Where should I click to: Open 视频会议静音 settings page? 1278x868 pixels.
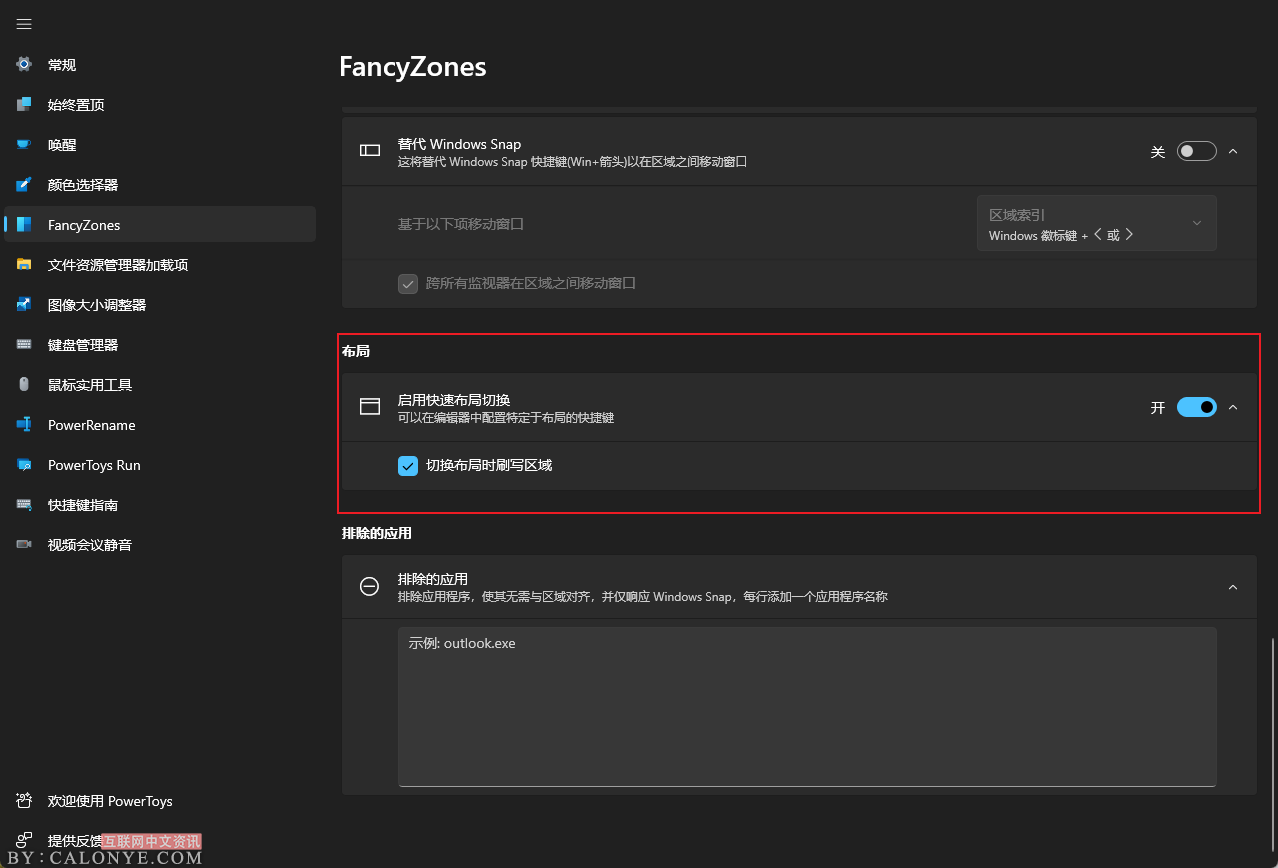tap(160, 544)
